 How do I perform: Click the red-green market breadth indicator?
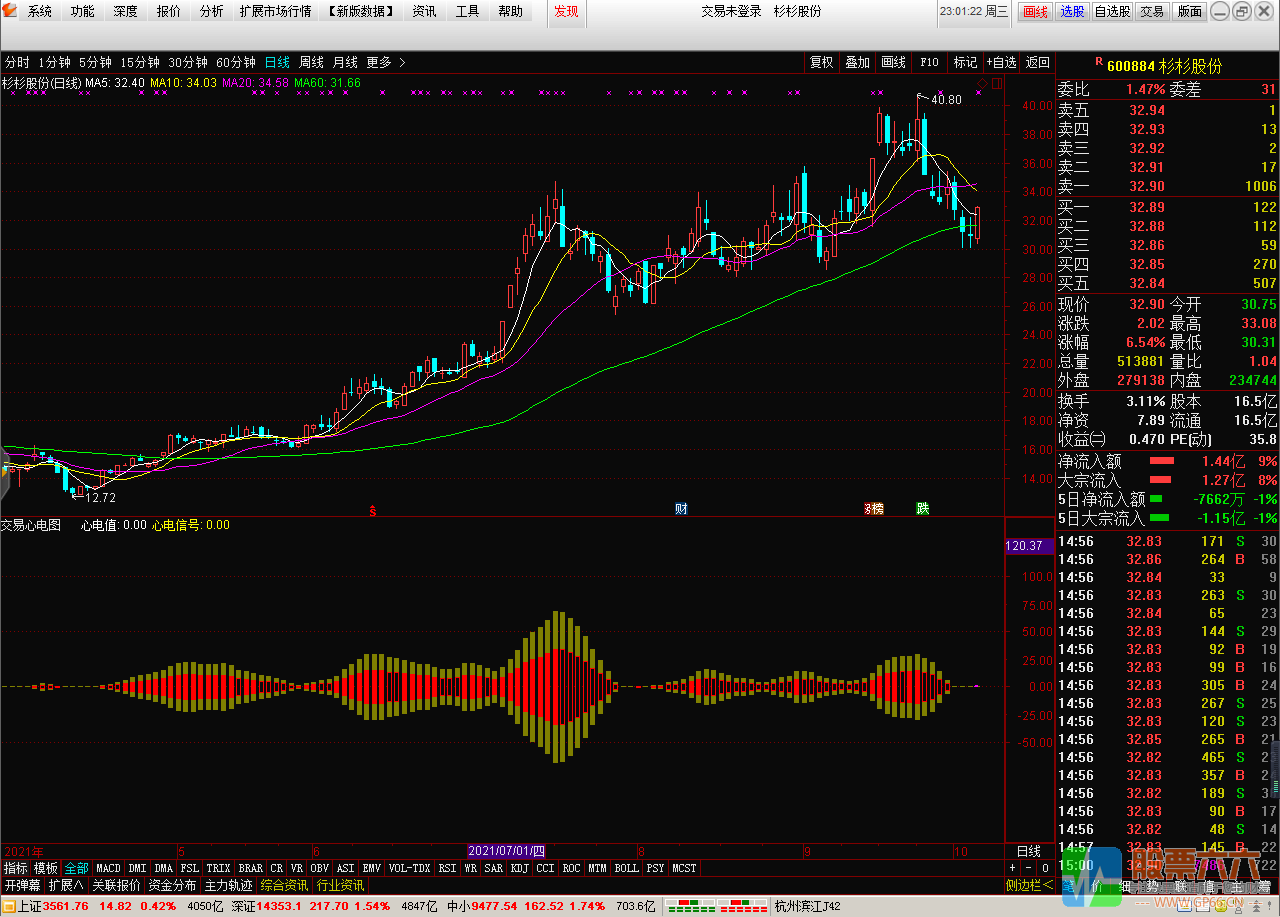[715, 906]
